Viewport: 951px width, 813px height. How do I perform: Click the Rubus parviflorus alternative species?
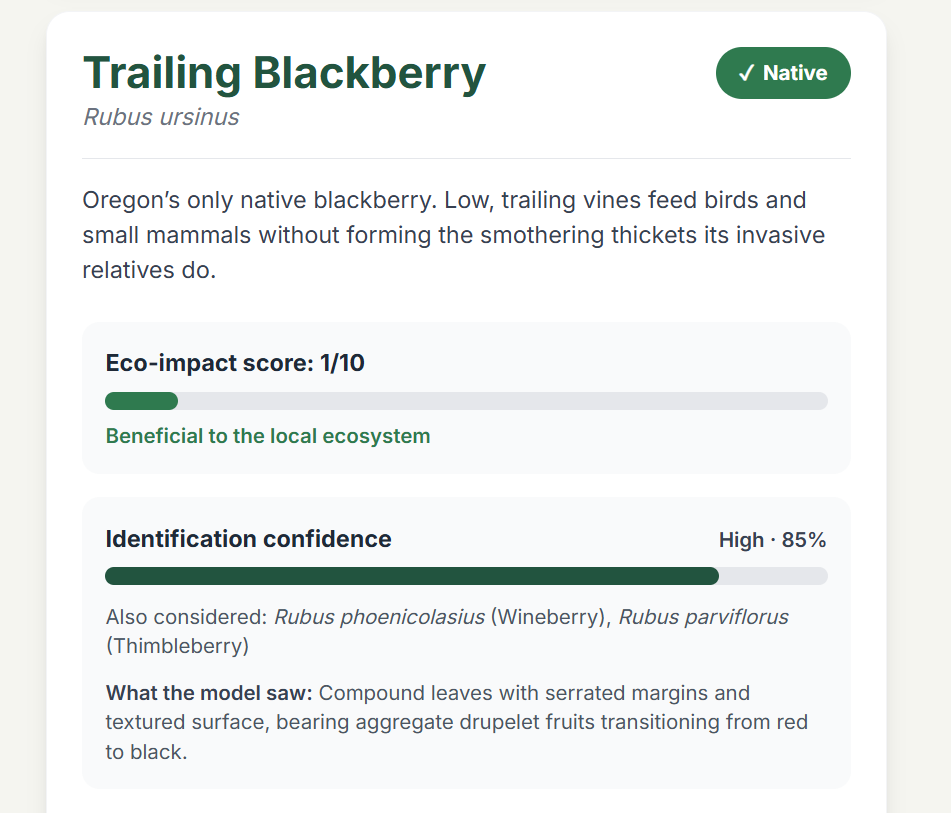tap(704, 617)
